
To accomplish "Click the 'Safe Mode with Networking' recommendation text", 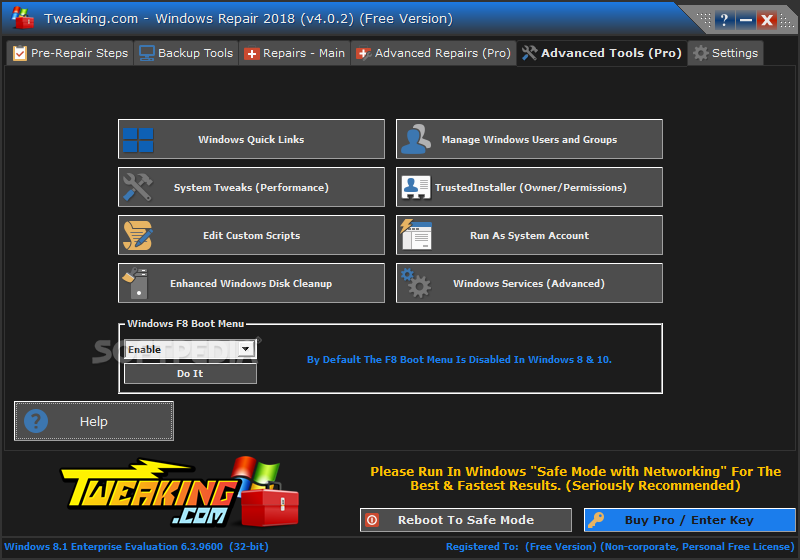I will pyautogui.click(x=576, y=478).
